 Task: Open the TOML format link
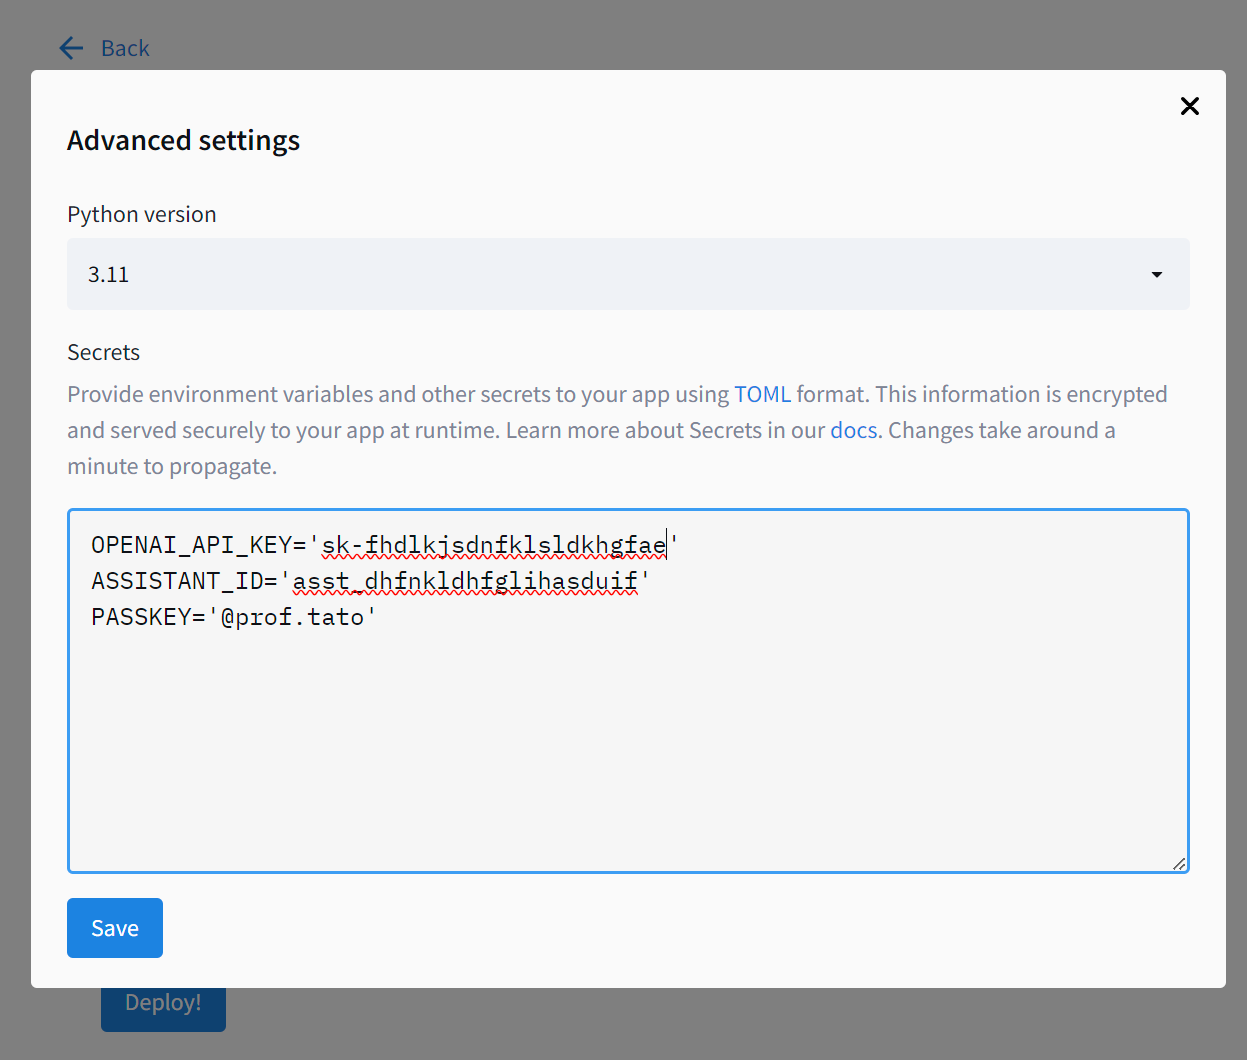pyautogui.click(x=762, y=394)
